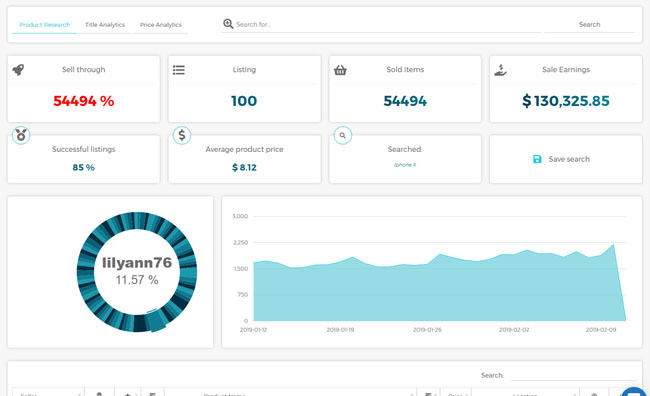
Task: Open the Product Research tab
Action: tap(45, 25)
